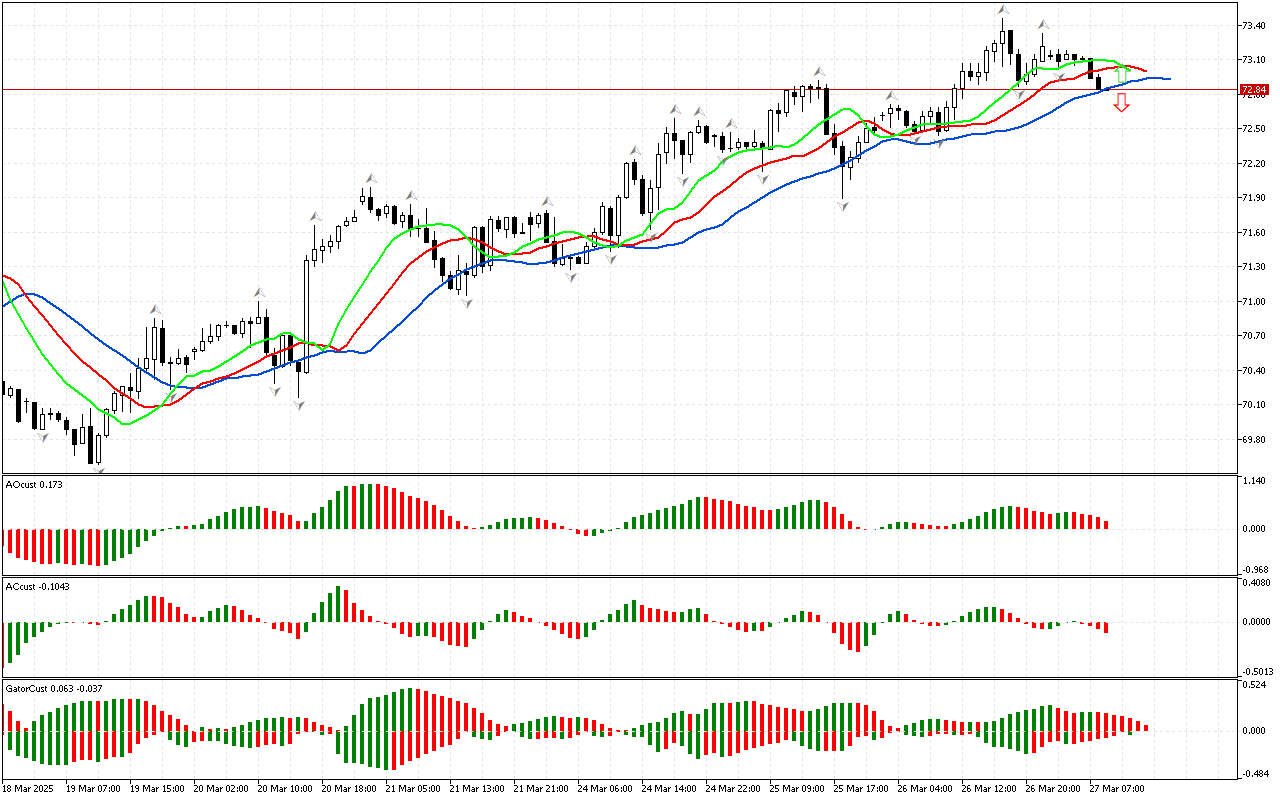The height and width of the screenshot is (800, 1280).
Task: Click the GatorCust 0.063 -0.037 indicator label
Action: pyautogui.click(x=54, y=689)
